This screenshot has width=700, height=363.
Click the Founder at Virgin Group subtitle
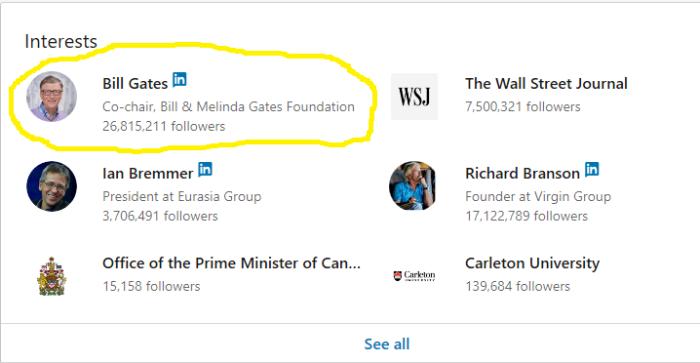click(538, 196)
